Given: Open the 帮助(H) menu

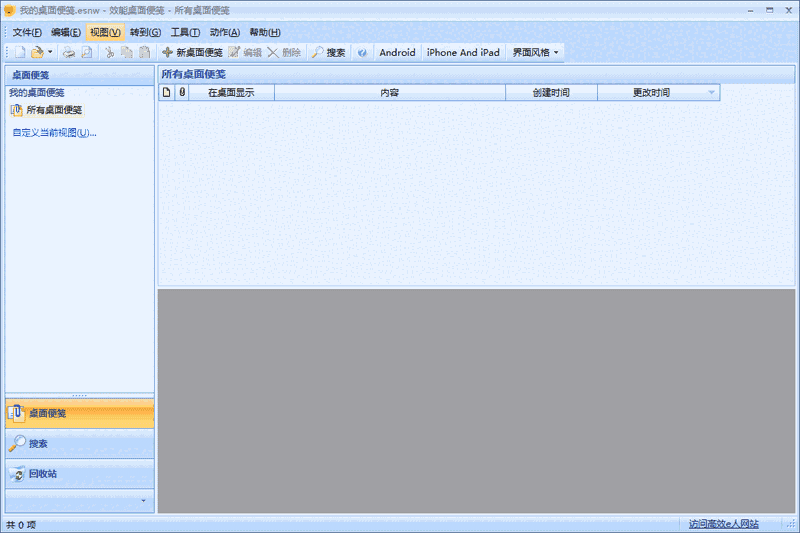Looking at the screenshot, I should pyautogui.click(x=265, y=32).
